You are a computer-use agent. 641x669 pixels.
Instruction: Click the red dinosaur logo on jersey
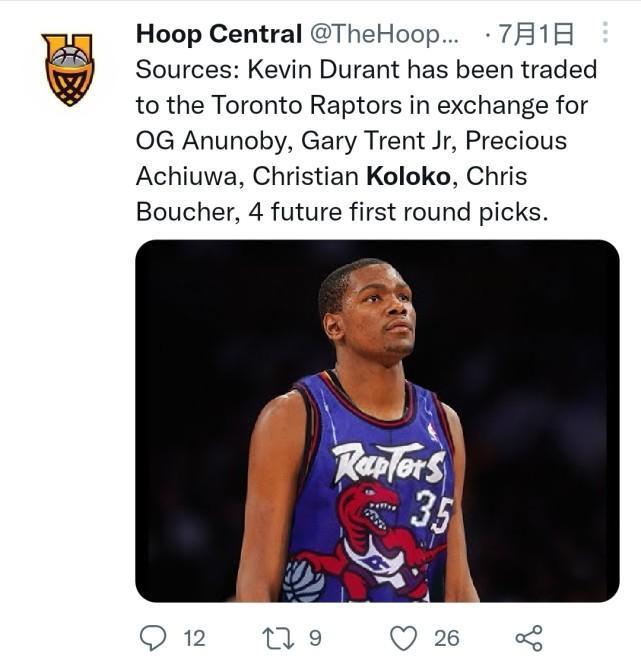tap(375, 530)
